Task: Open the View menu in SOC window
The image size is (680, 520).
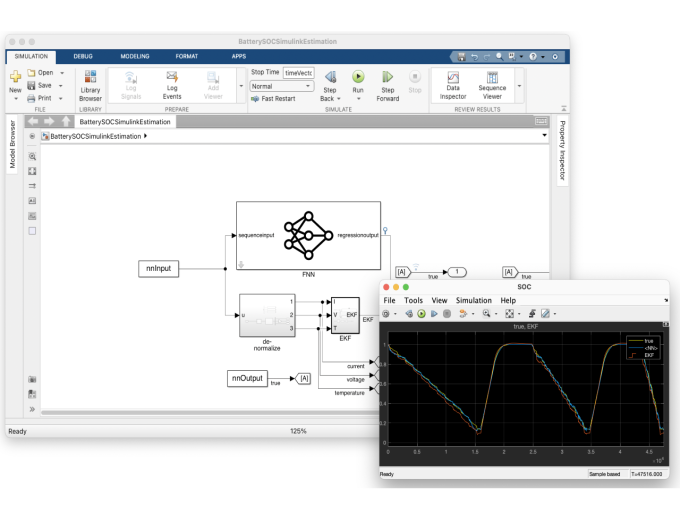Action: (x=439, y=300)
